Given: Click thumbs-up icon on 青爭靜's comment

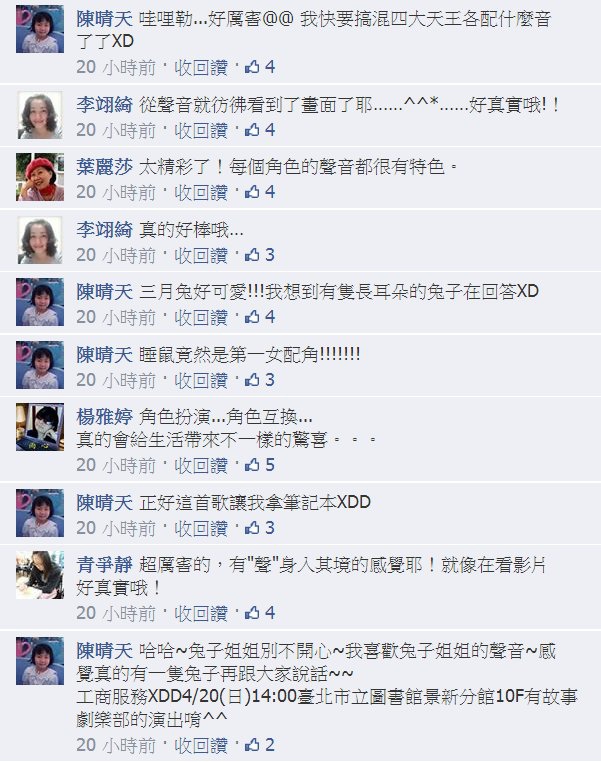Looking at the screenshot, I should [252, 613].
